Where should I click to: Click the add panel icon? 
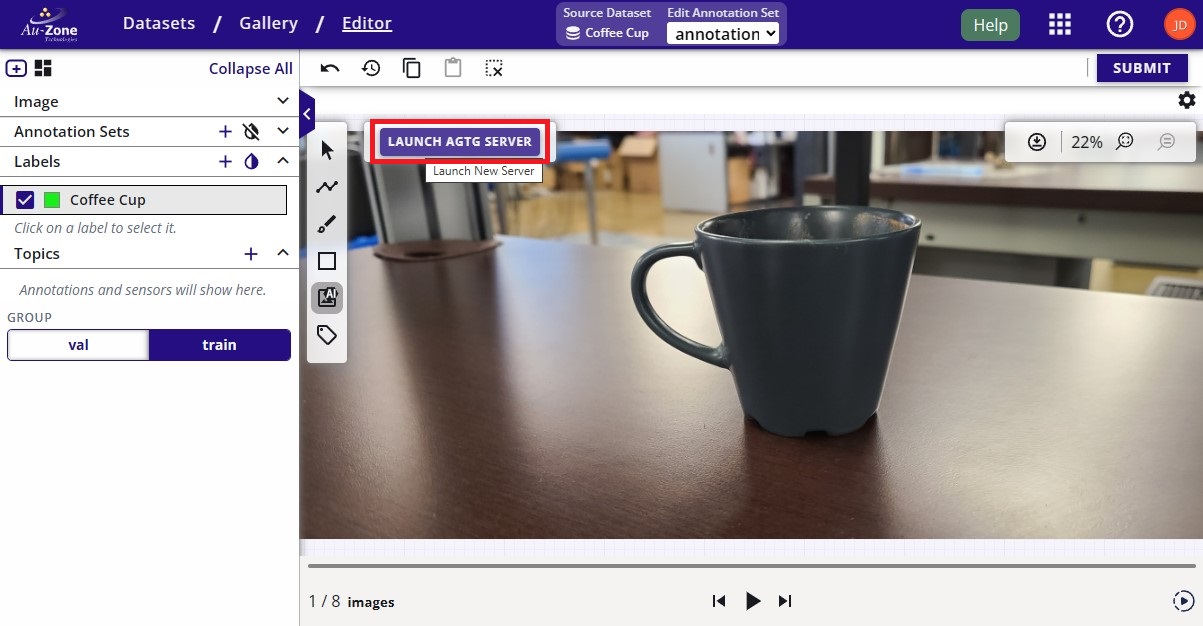click(16, 68)
